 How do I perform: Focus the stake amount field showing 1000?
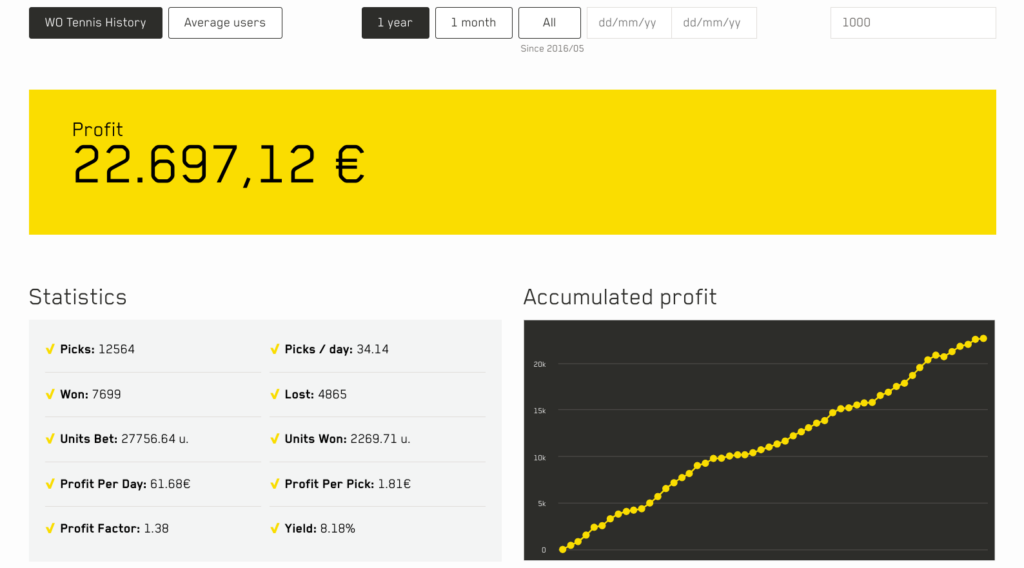[x=912, y=23]
